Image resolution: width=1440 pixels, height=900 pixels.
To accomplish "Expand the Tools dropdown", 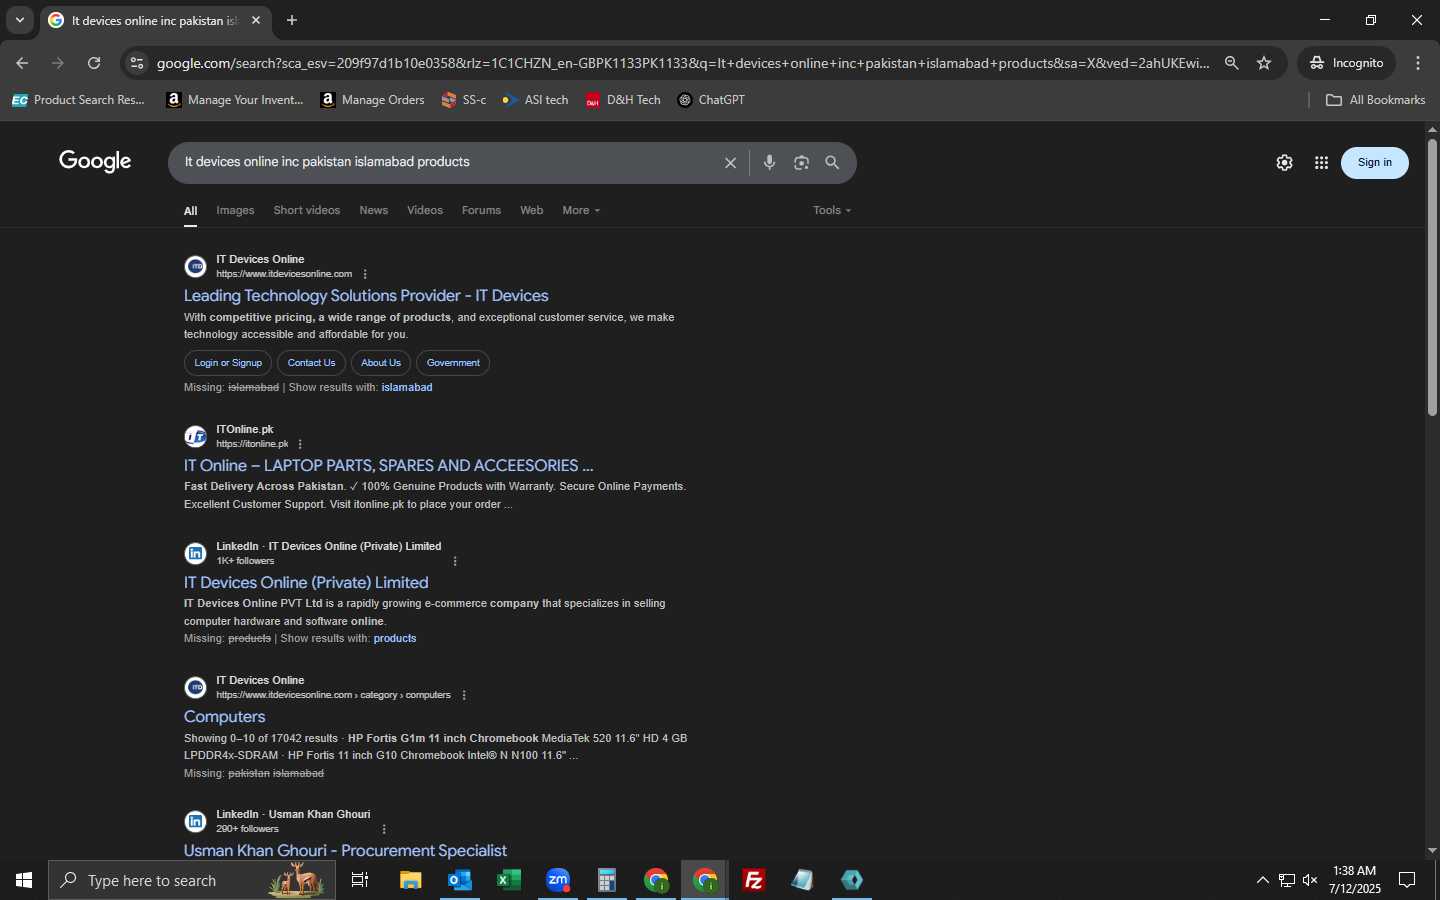I will pyautogui.click(x=832, y=210).
